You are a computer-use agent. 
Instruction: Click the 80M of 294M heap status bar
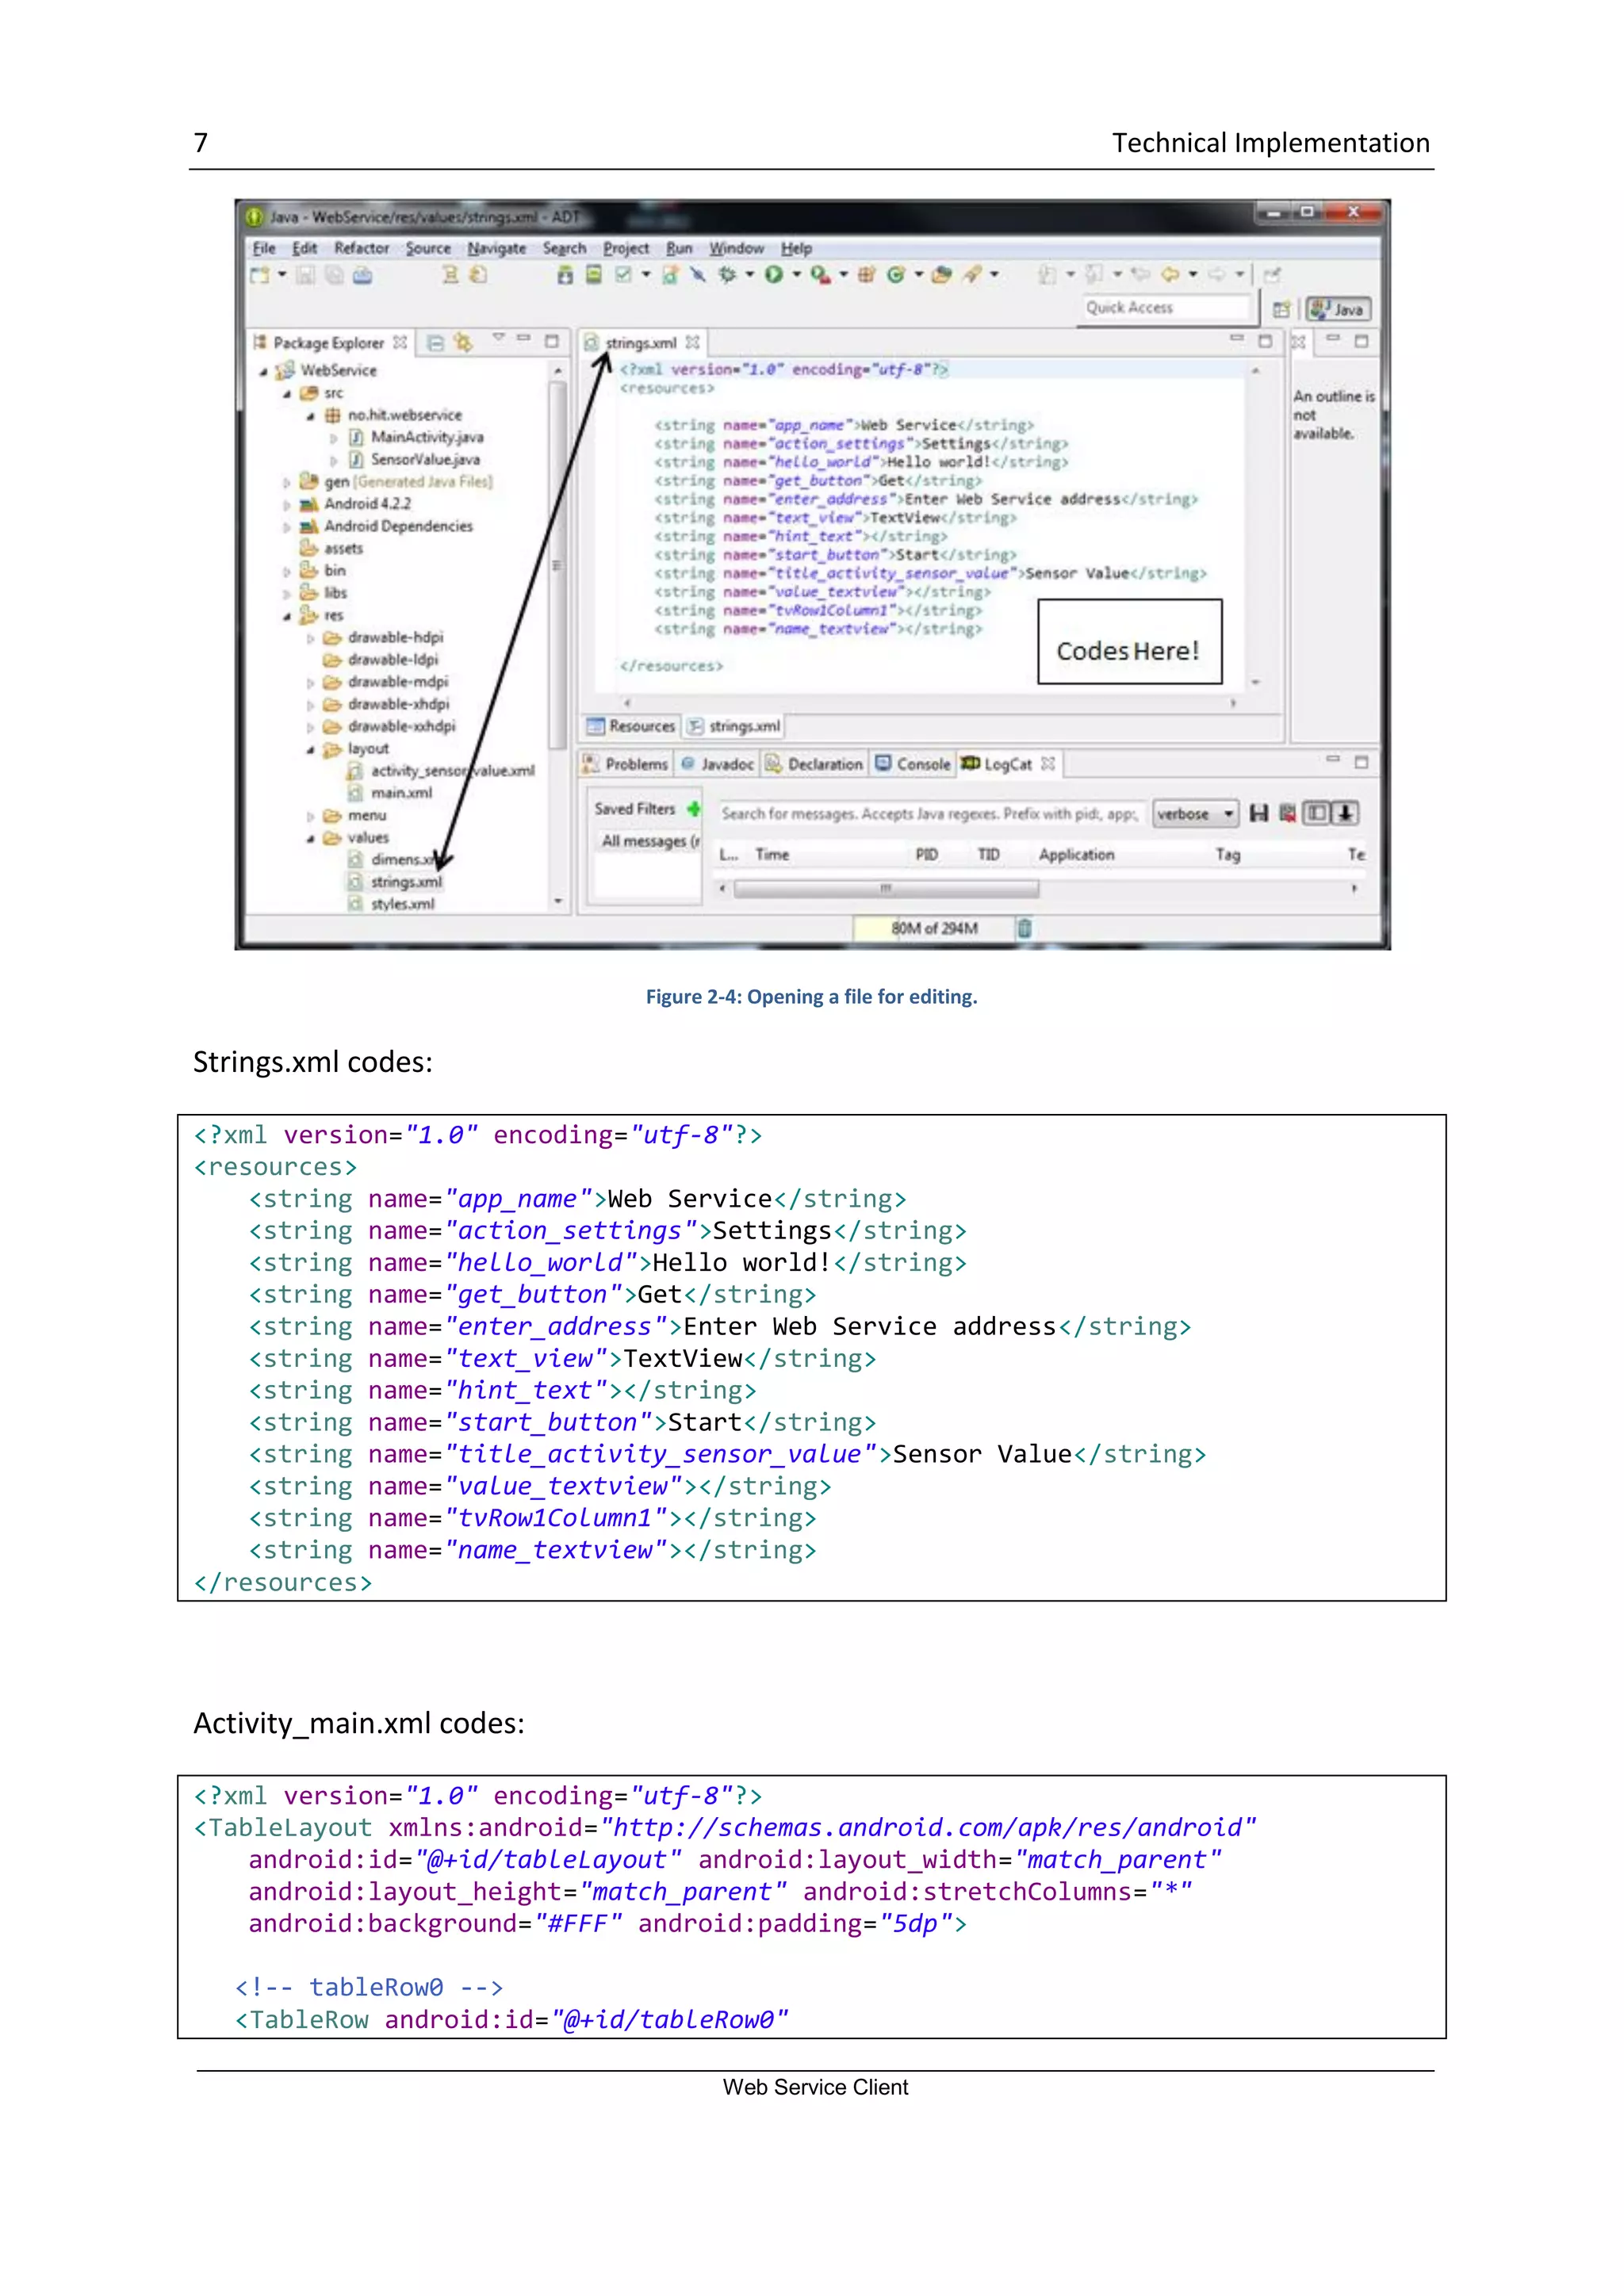[x=934, y=929]
